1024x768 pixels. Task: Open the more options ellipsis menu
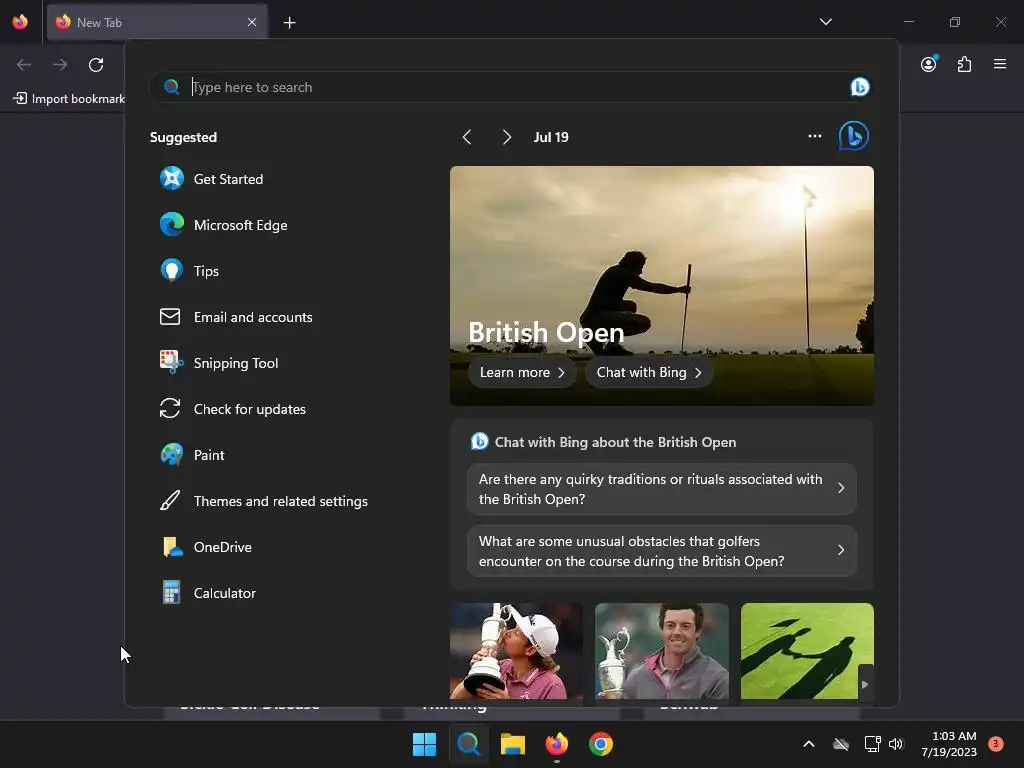[814, 136]
